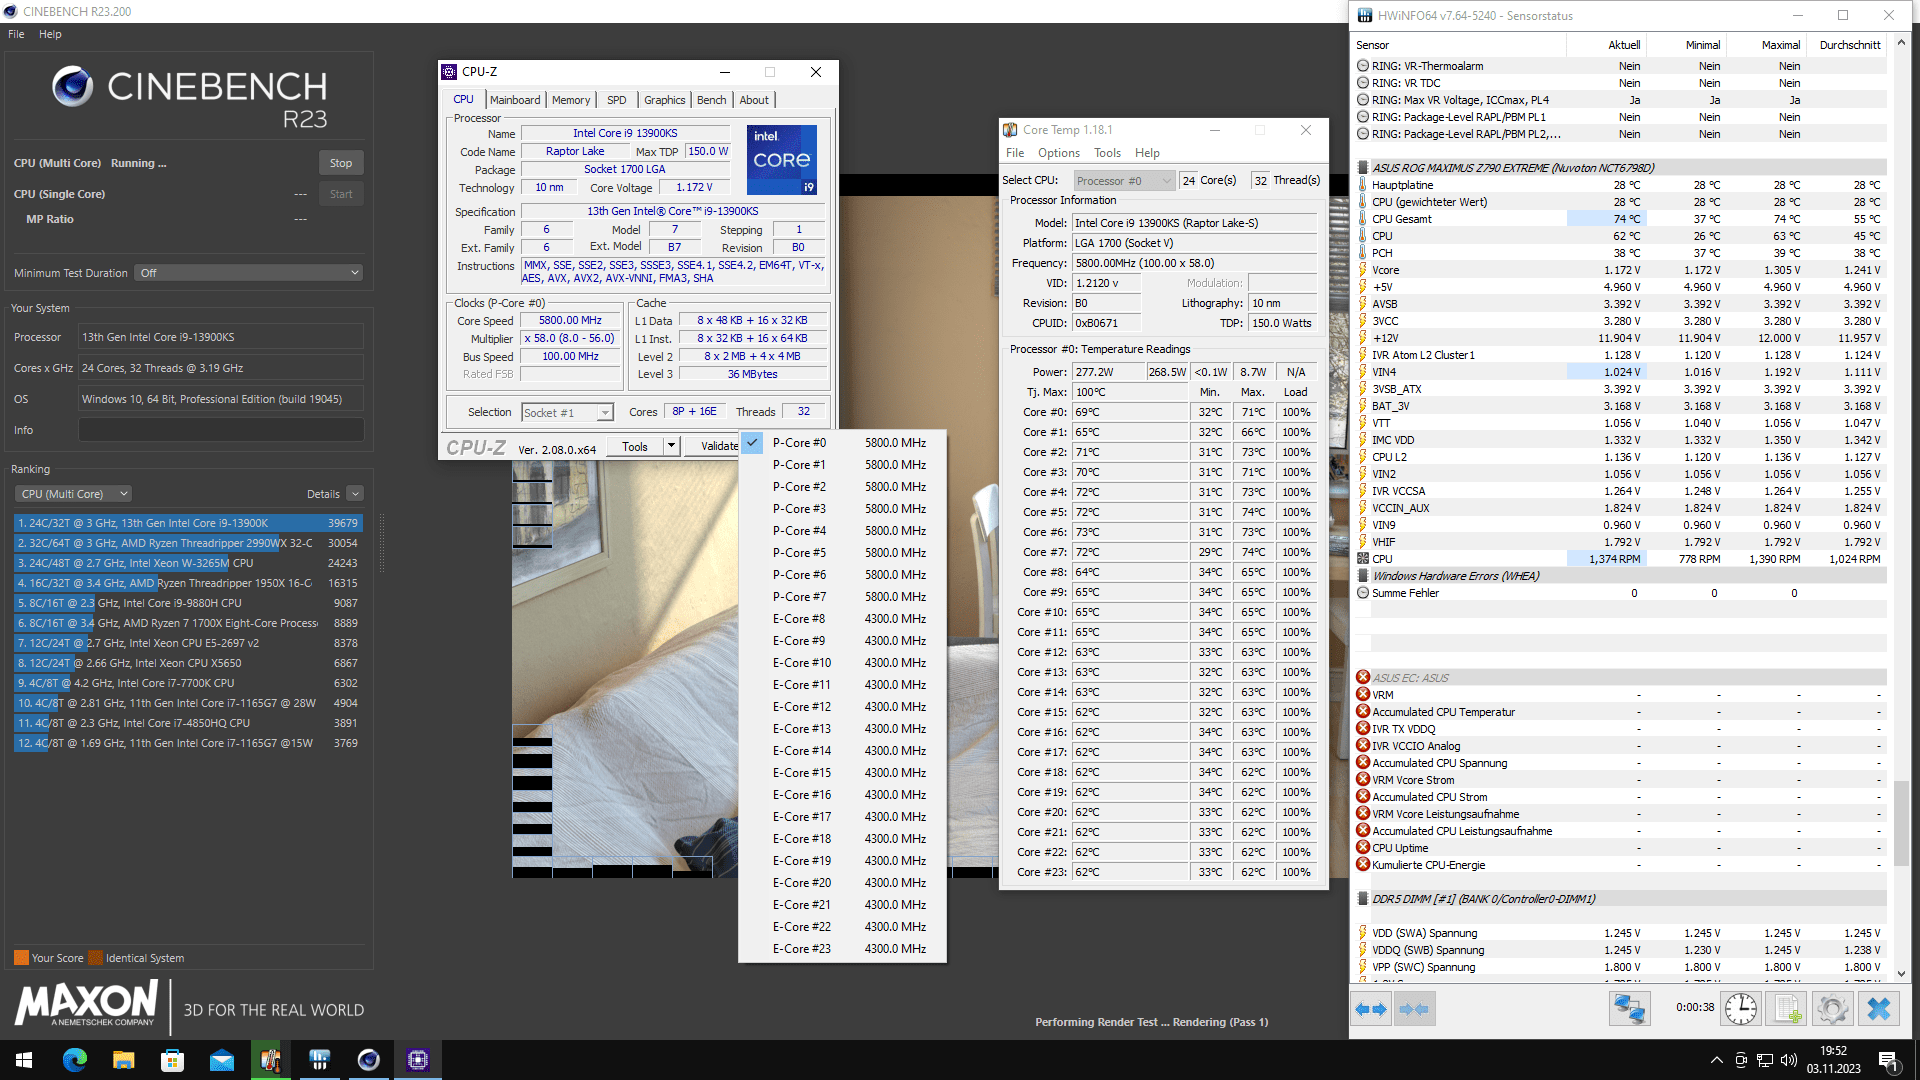Open File Explorer from taskbar
1920x1080 pixels.
point(123,1060)
